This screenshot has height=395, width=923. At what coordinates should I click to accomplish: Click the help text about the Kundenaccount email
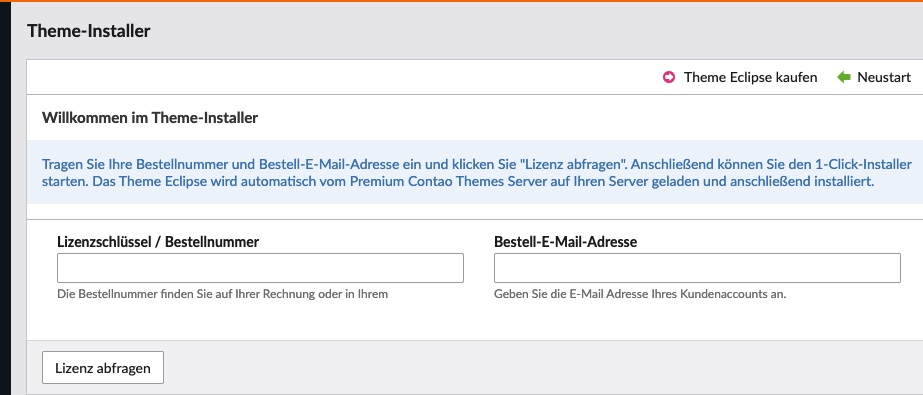pos(640,293)
